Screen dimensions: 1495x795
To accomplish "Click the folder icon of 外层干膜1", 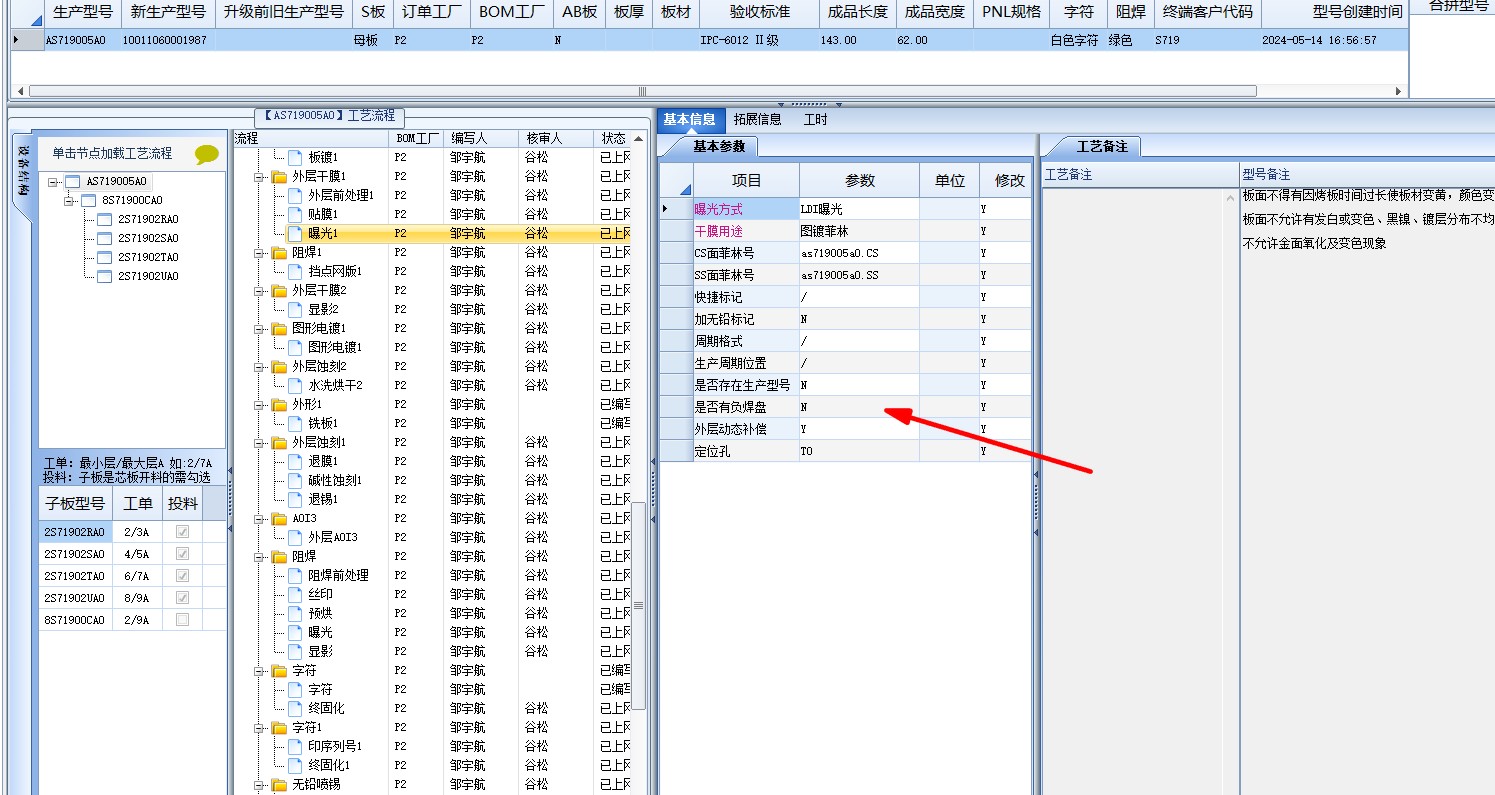I will point(279,176).
